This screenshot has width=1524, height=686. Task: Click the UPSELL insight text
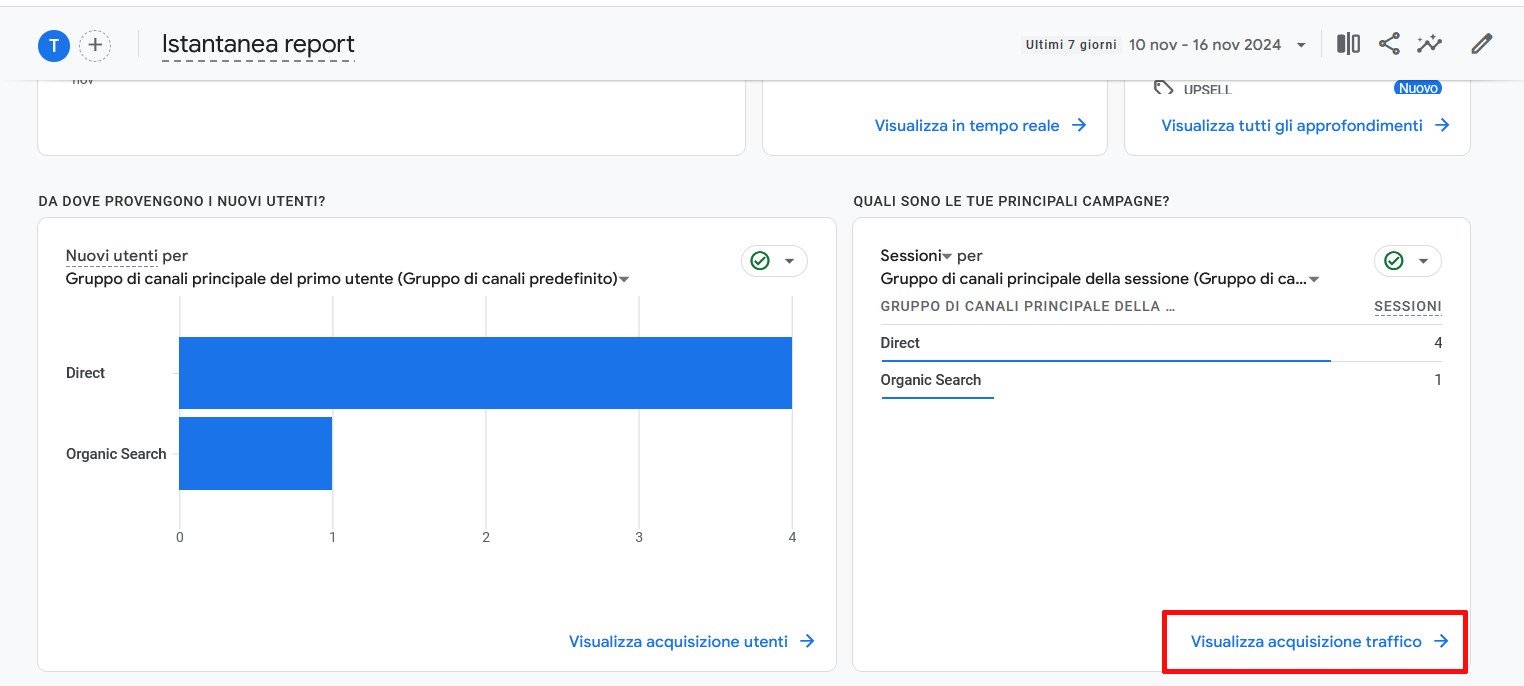[1207, 89]
